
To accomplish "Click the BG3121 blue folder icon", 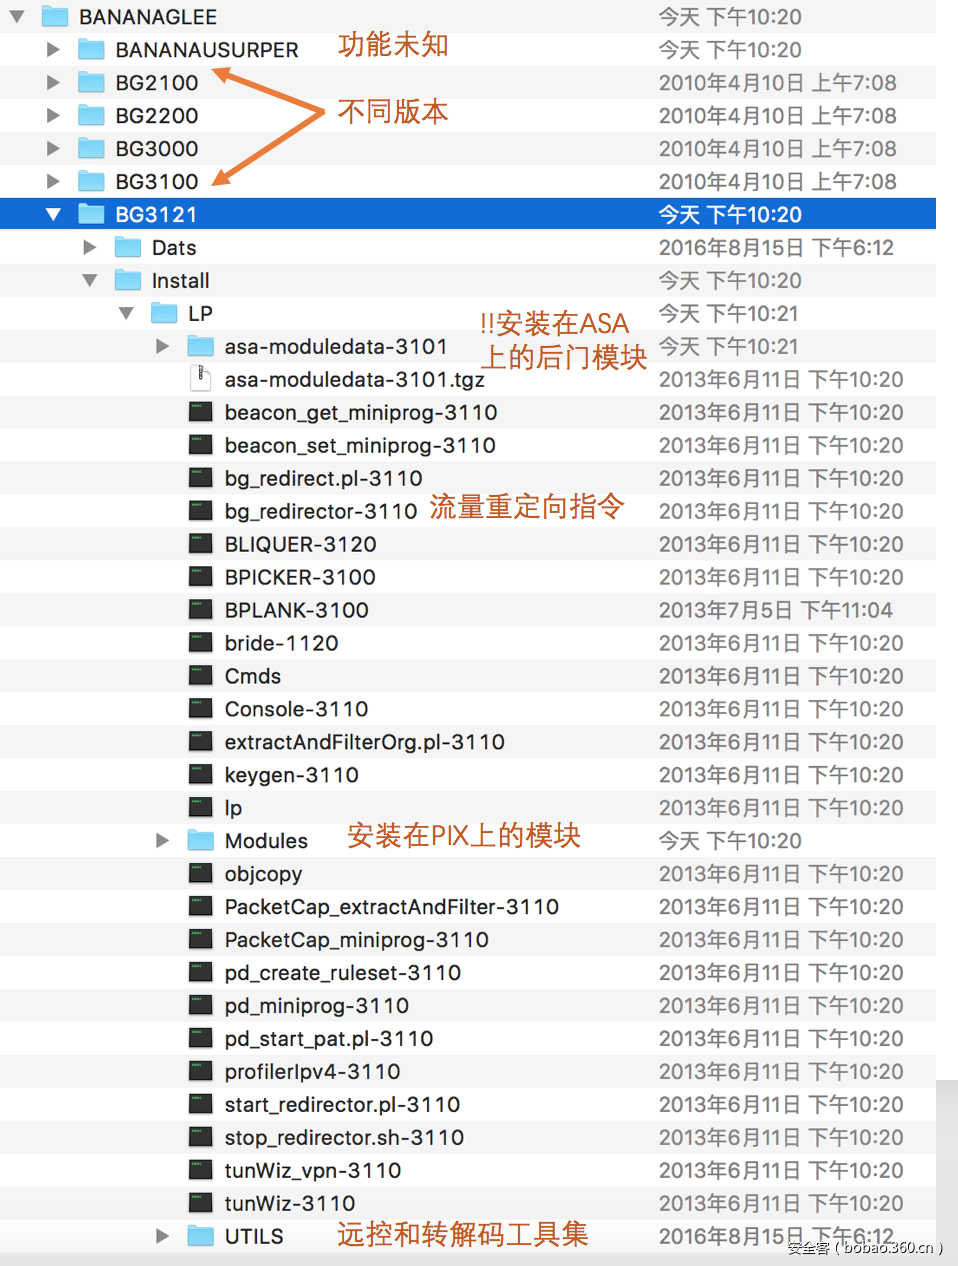I will (91, 213).
